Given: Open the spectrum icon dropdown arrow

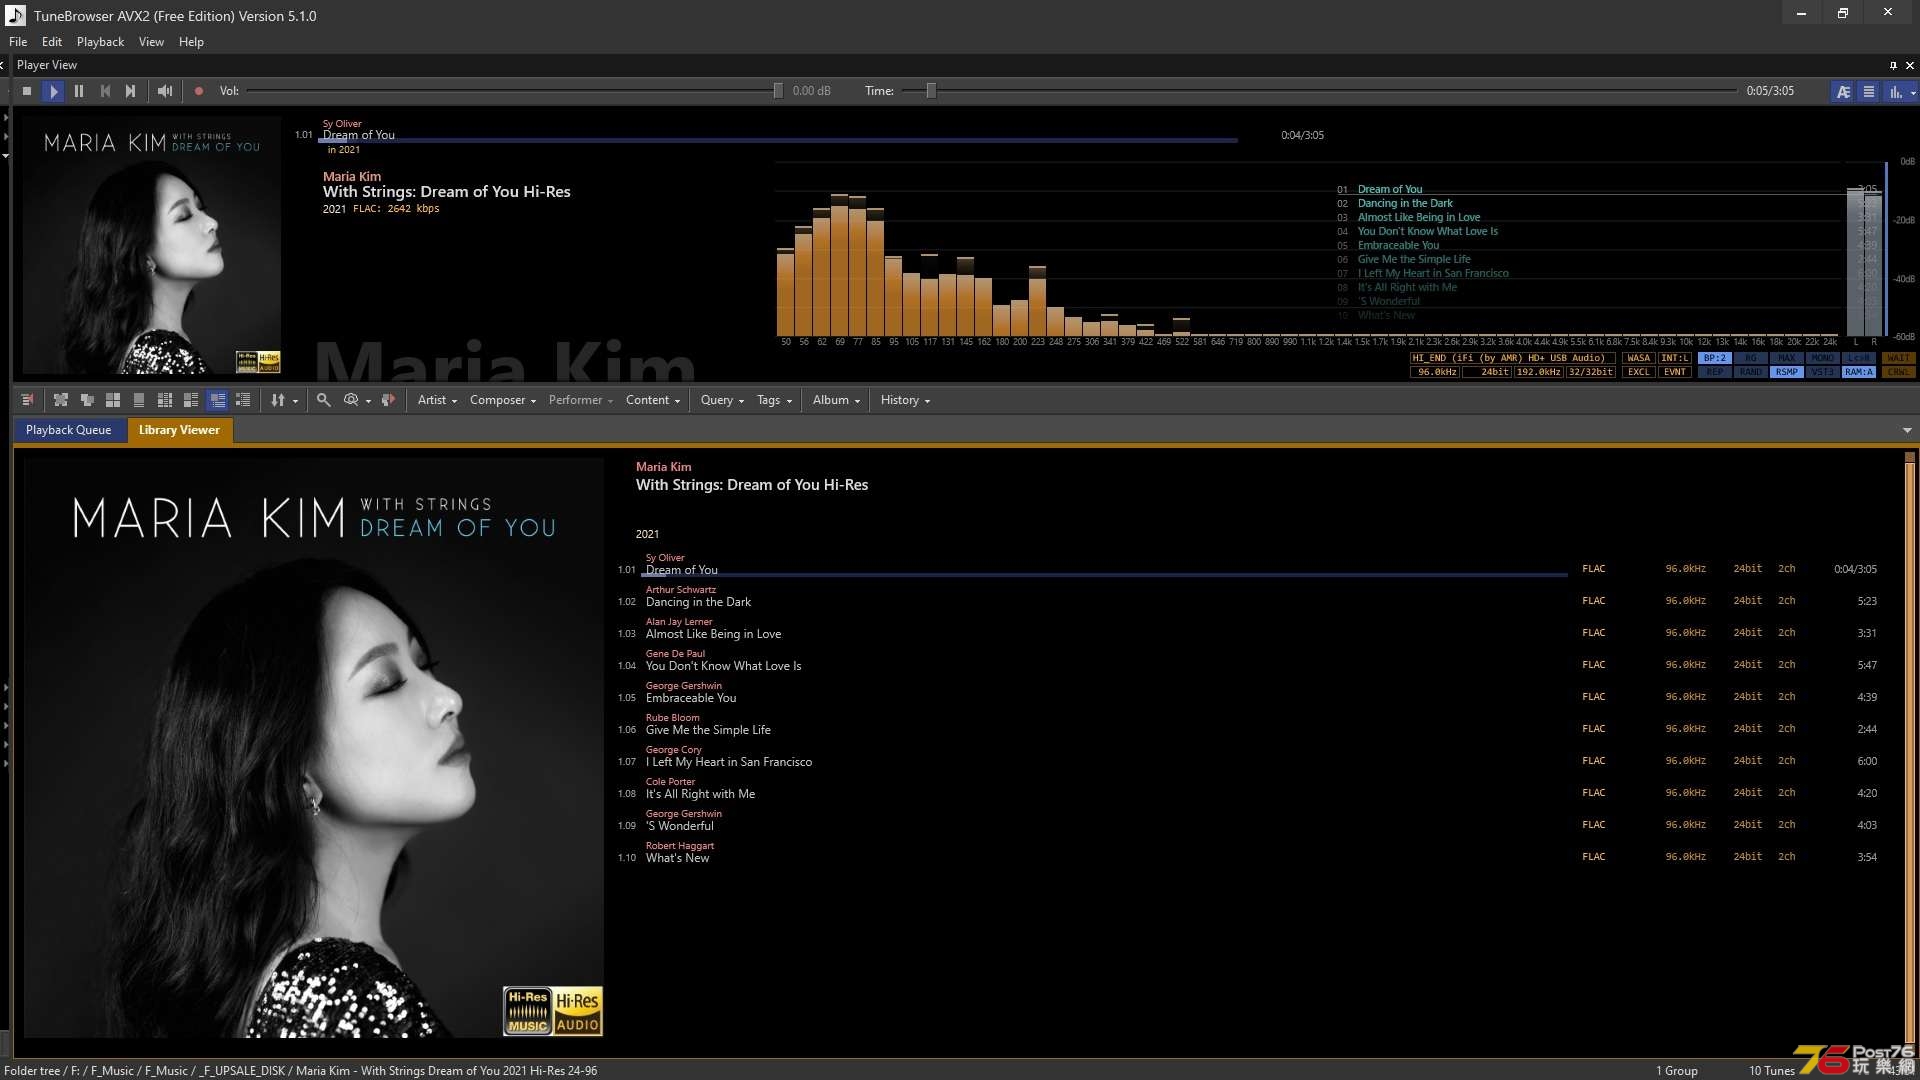Looking at the screenshot, I should (x=1913, y=92).
